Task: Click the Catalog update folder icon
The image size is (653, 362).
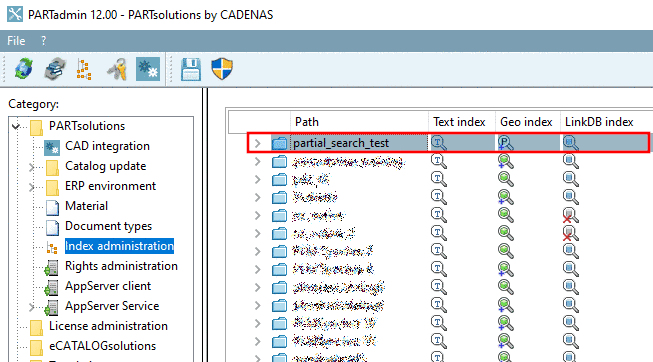Action: pyautogui.click(x=52, y=167)
